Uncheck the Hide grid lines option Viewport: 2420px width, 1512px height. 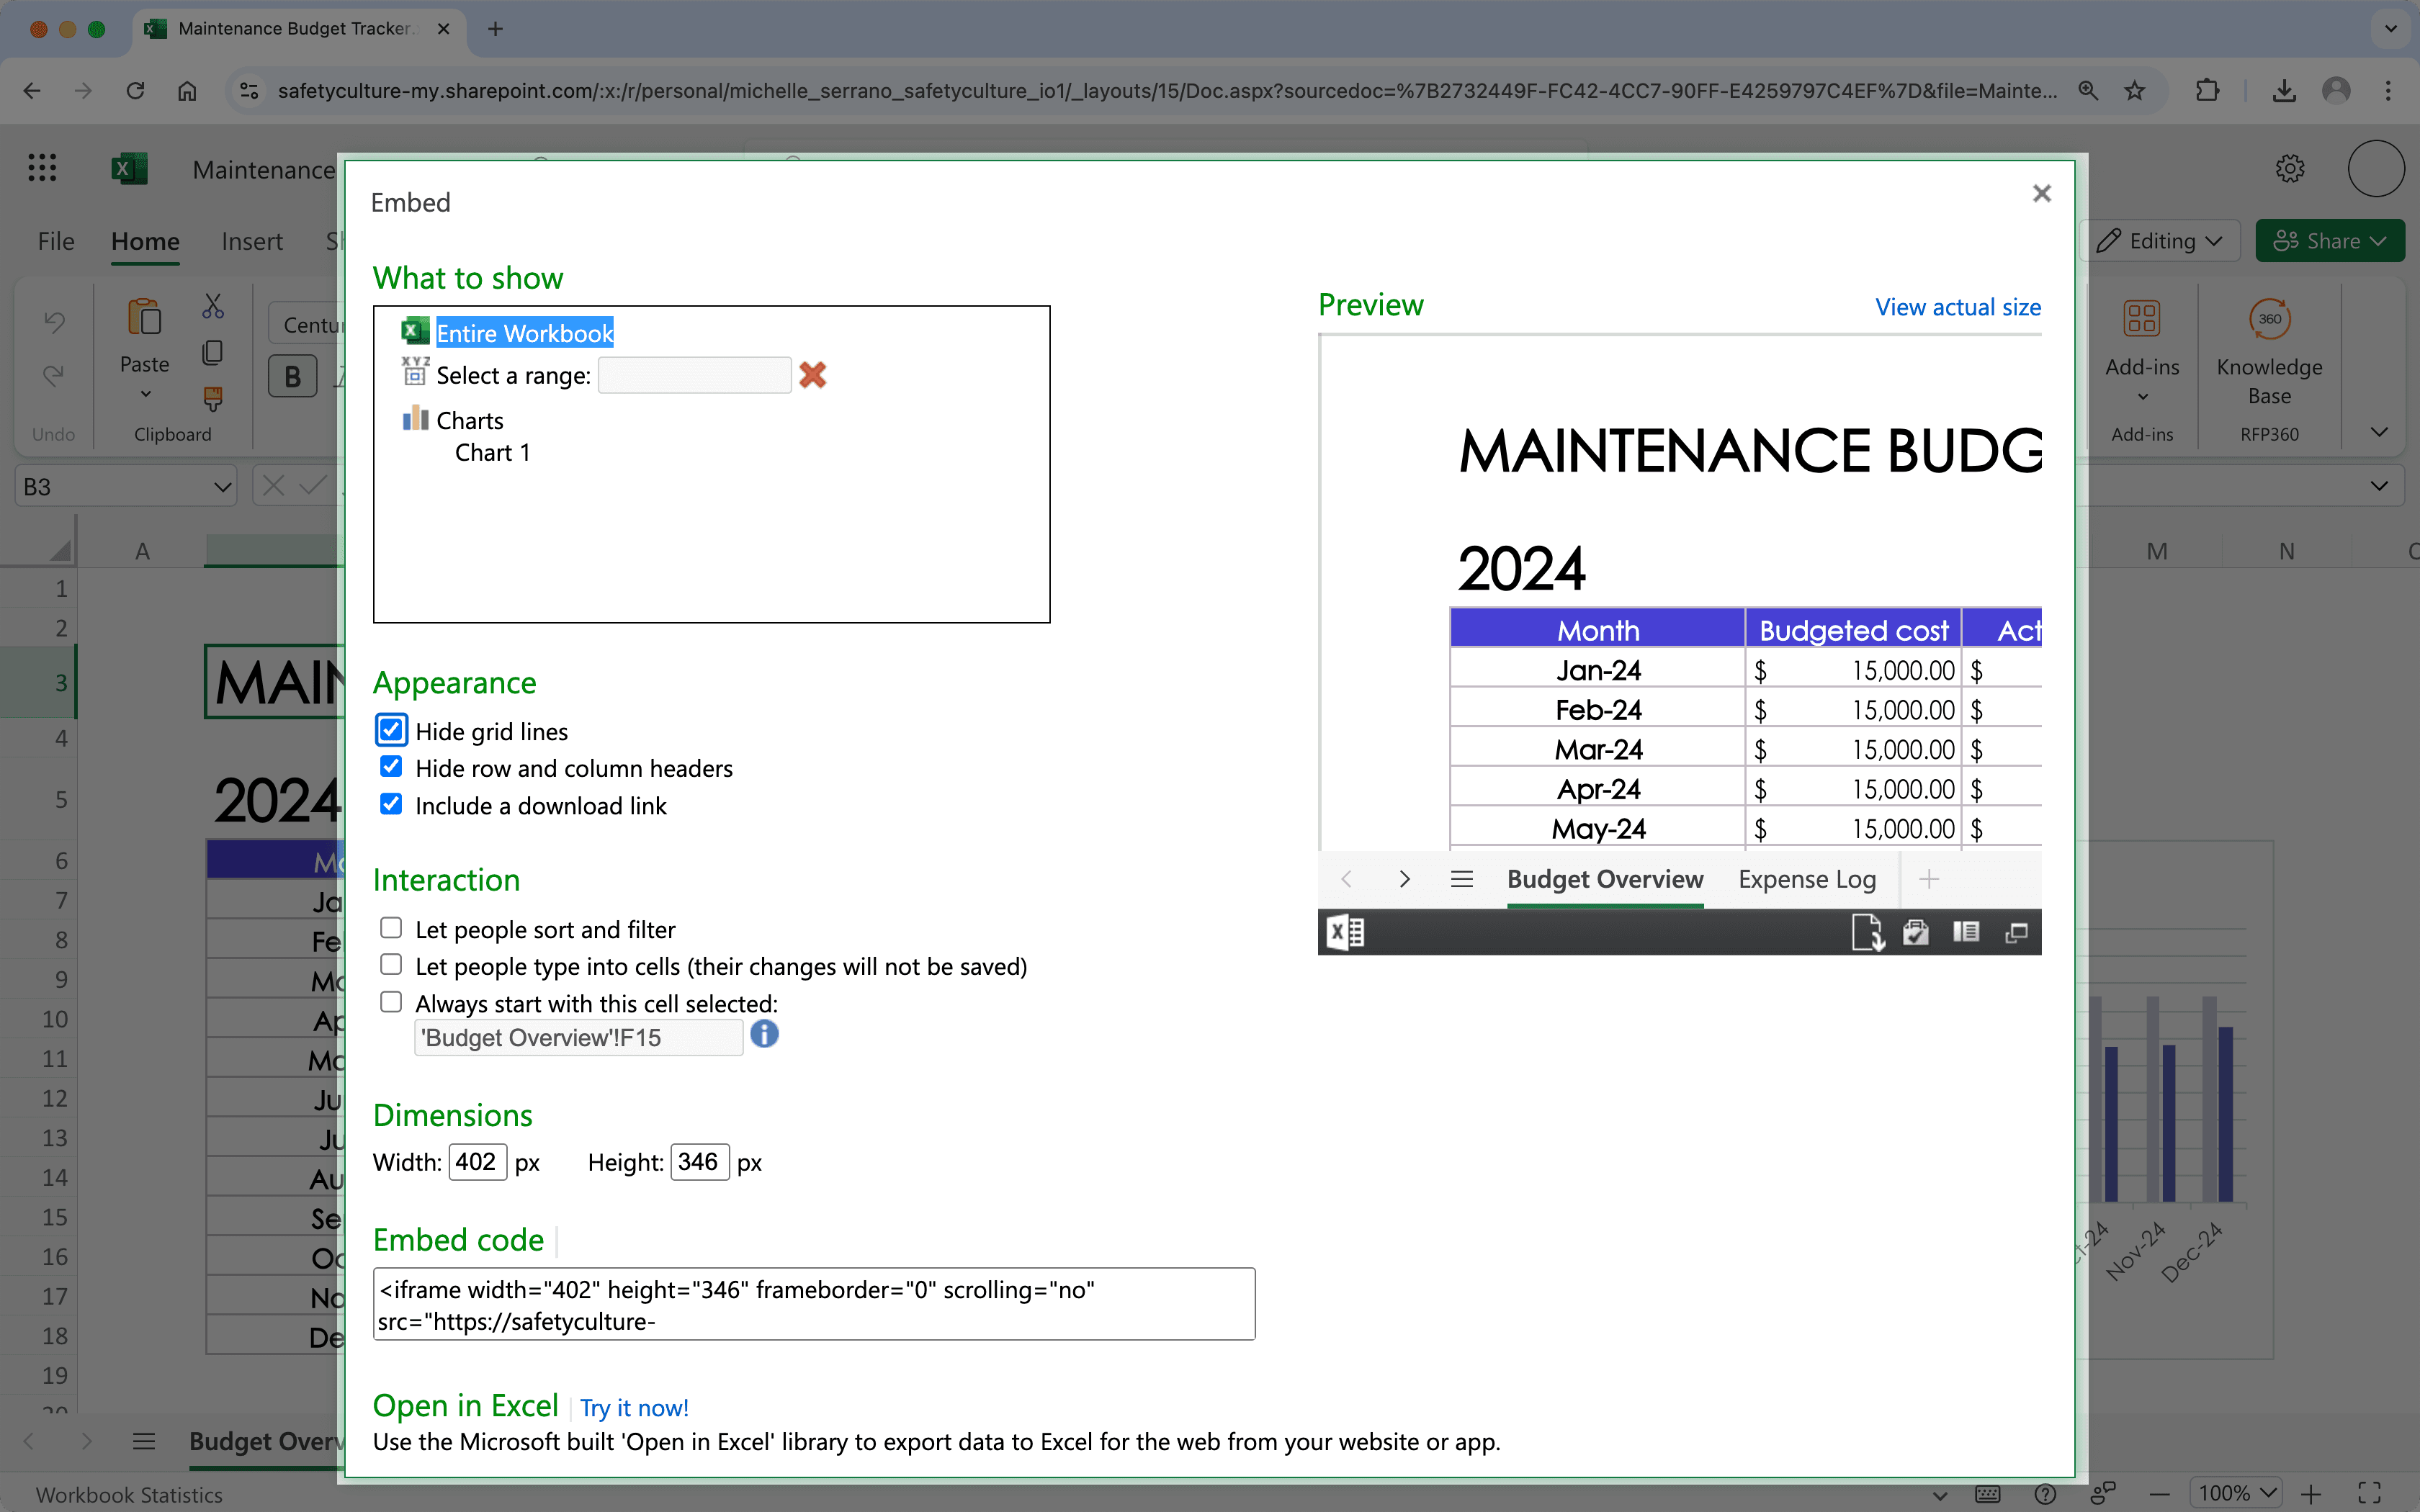[390, 730]
